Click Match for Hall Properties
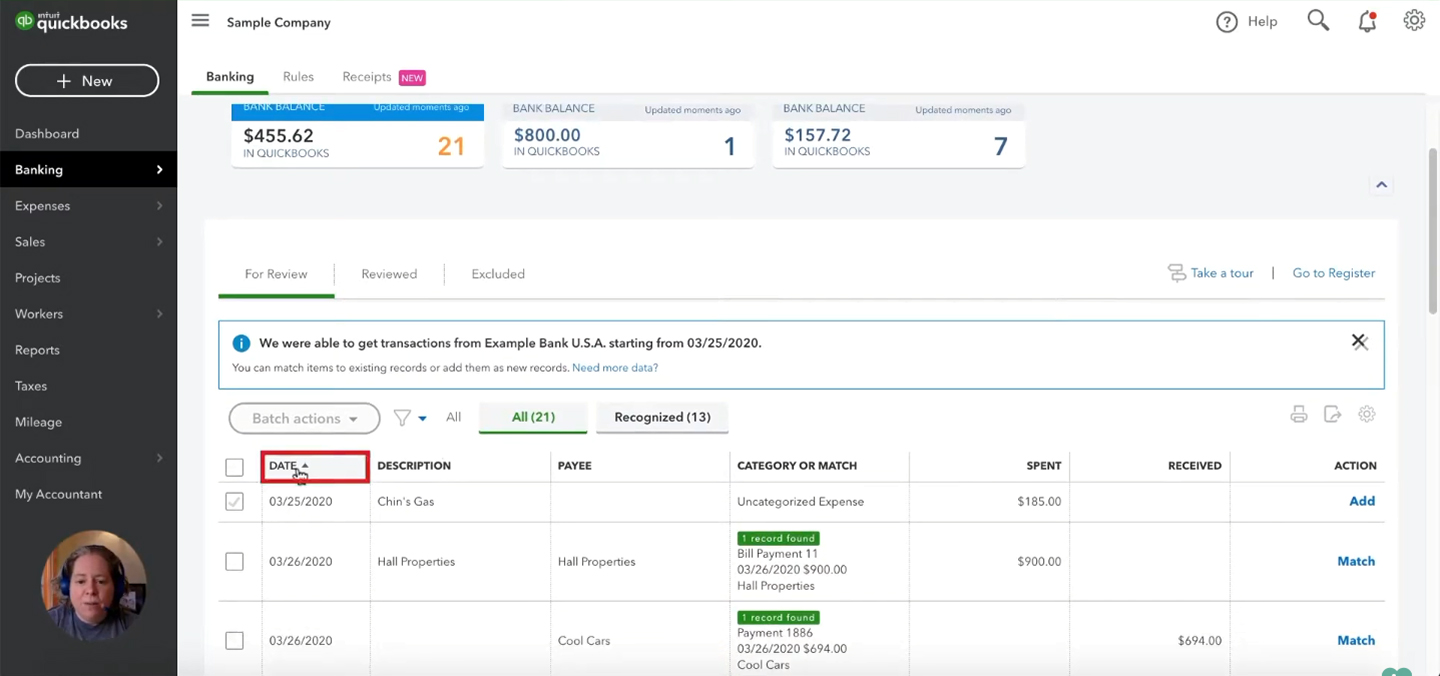 [1356, 561]
